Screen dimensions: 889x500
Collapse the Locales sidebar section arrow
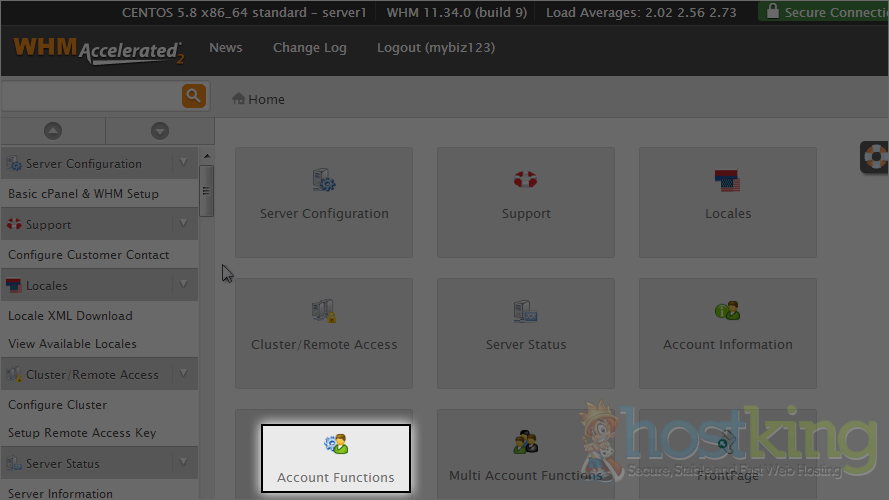pos(183,285)
